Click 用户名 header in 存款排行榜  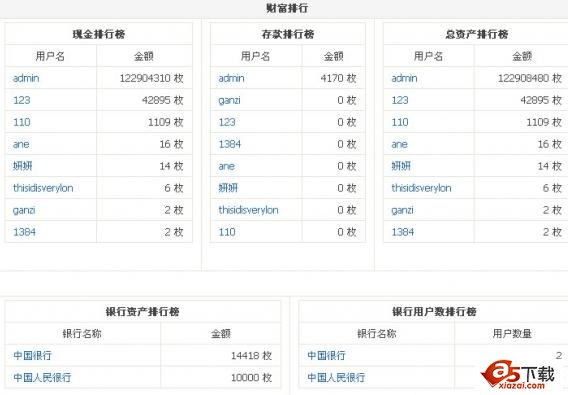point(255,56)
